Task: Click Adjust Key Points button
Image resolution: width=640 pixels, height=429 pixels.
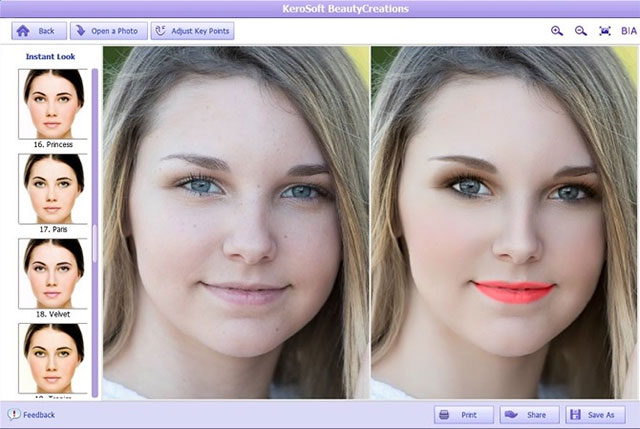Action: coord(192,31)
